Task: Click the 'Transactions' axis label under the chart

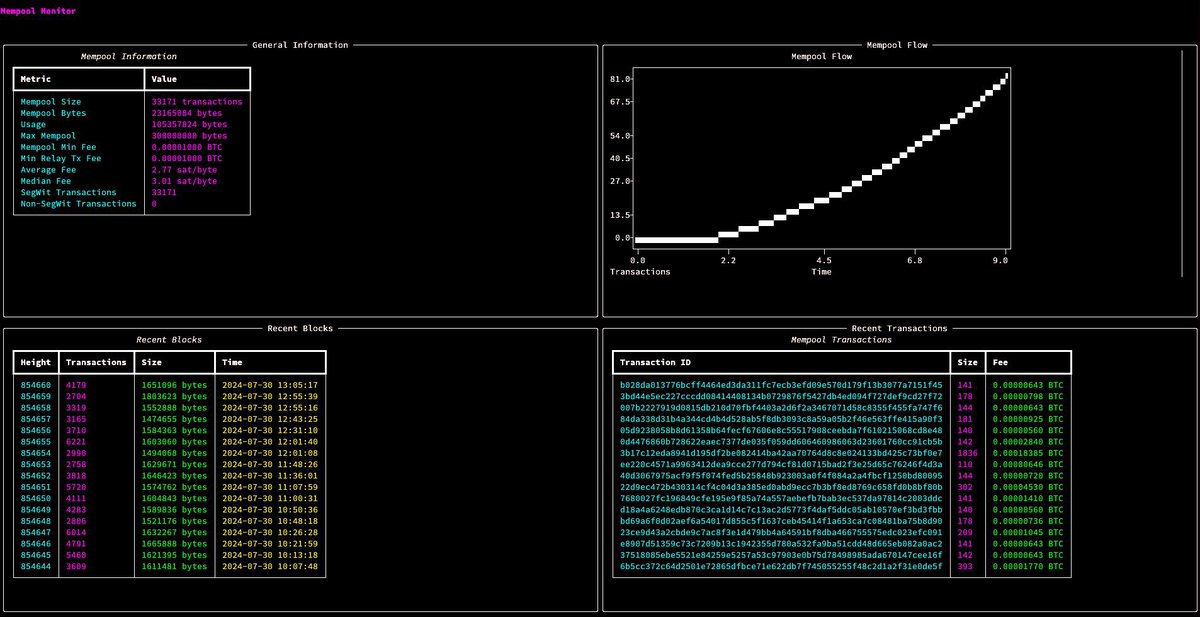Action: [x=640, y=271]
